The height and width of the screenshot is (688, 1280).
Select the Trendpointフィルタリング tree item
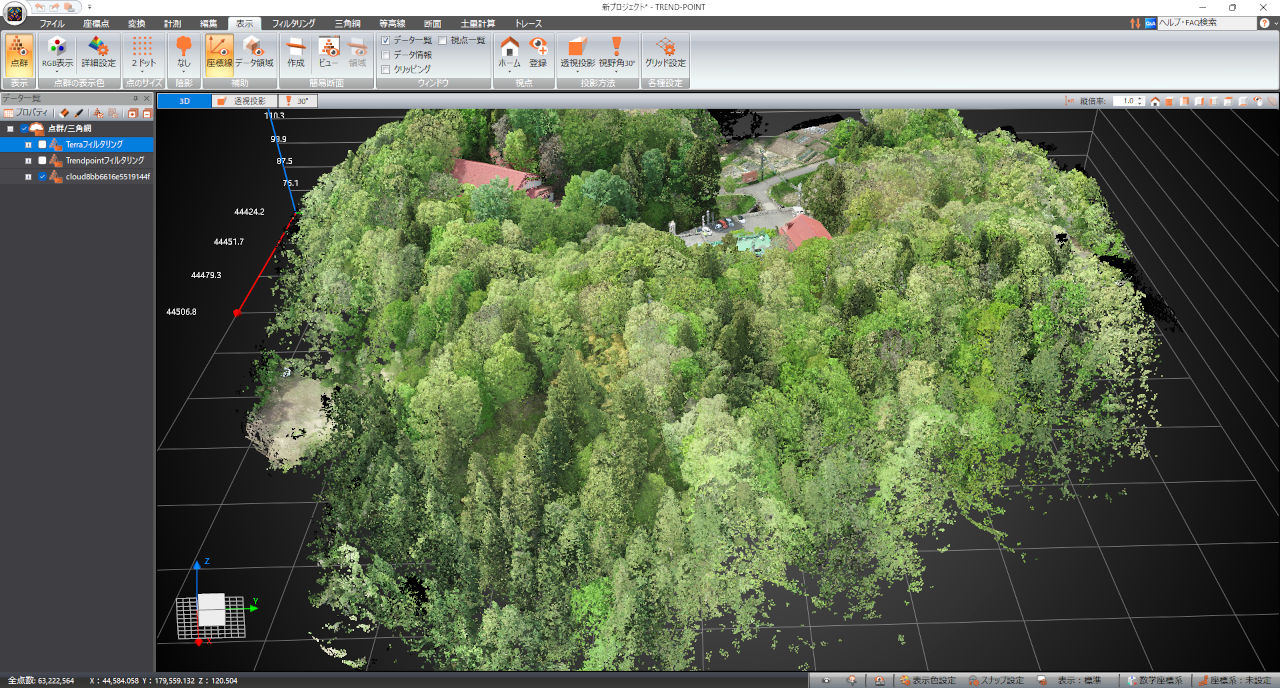(x=104, y=160)
